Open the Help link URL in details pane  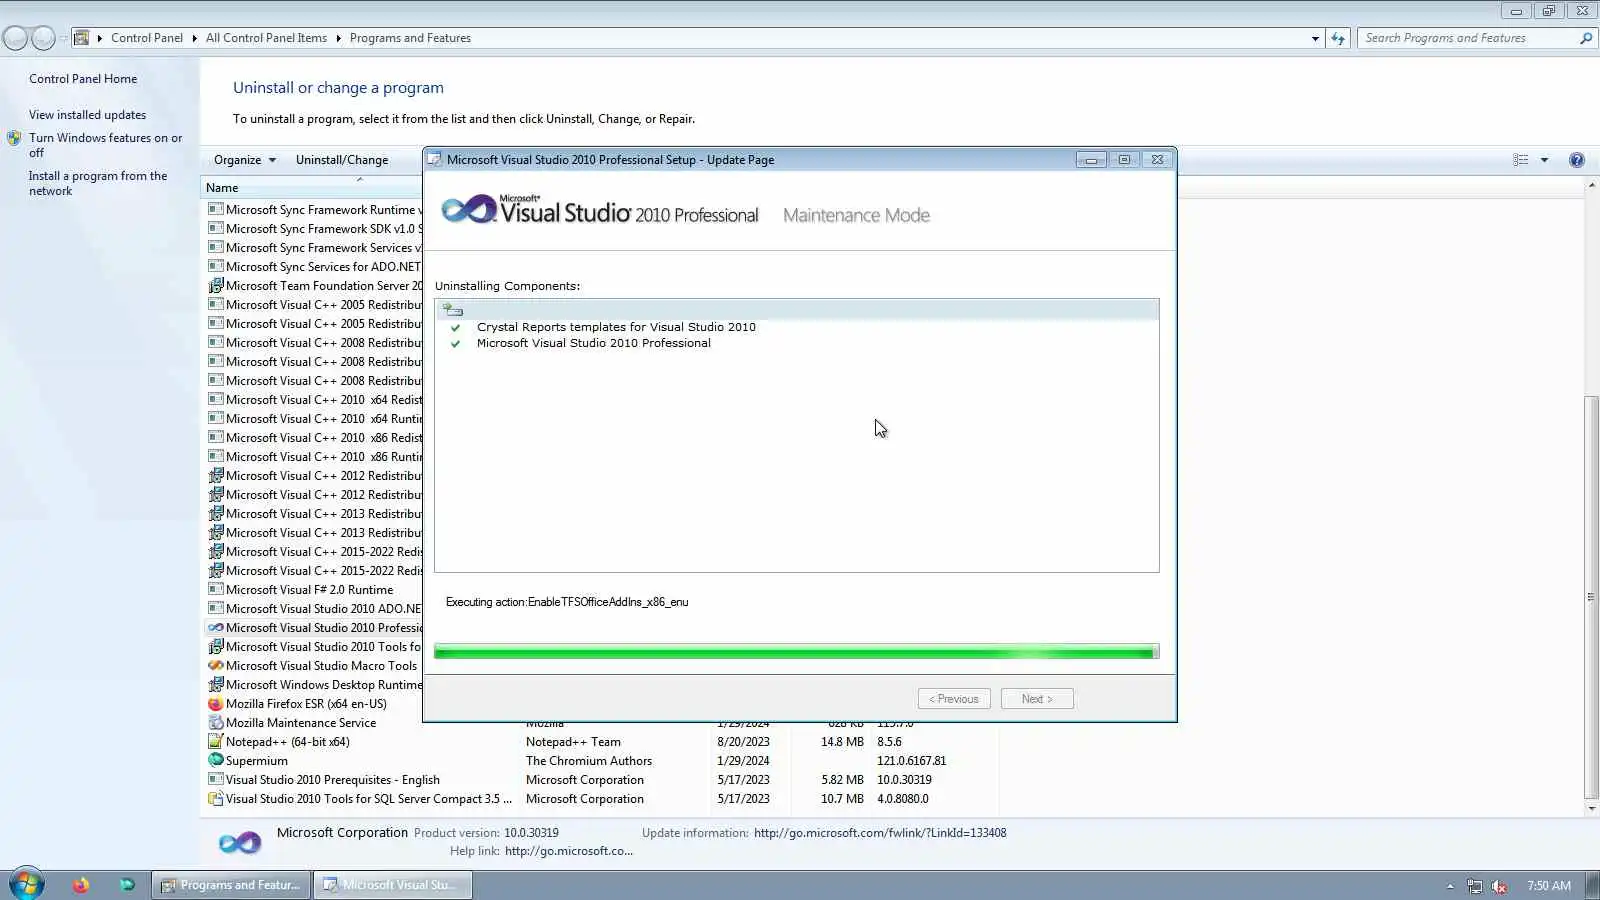tap(569, 851)
